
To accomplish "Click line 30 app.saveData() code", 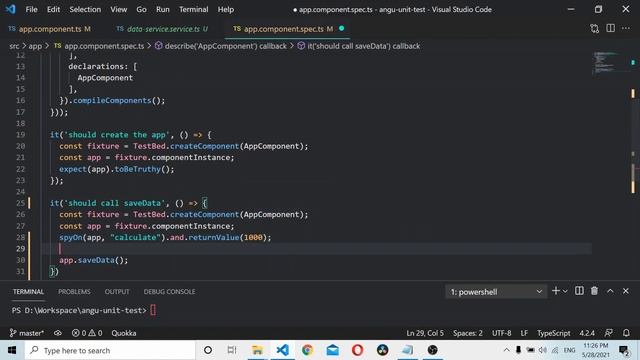I will [93, 260].
